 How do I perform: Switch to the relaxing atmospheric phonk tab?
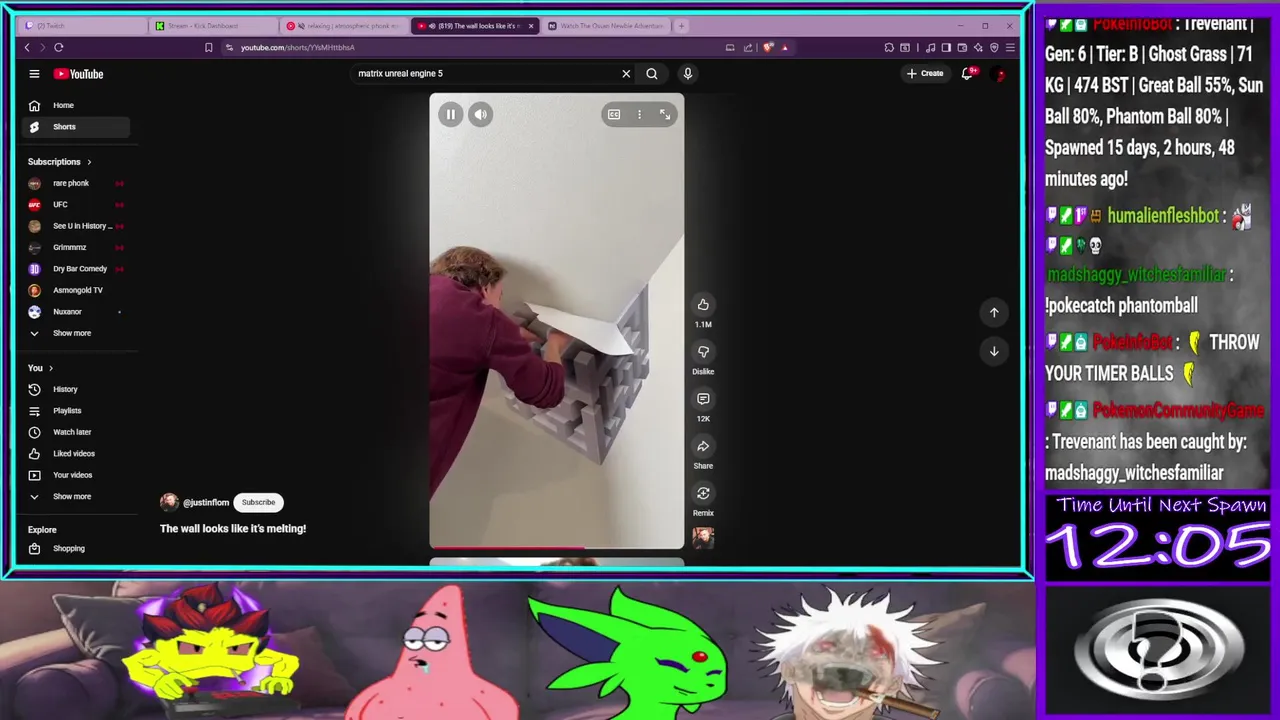[x=343, y=26]
